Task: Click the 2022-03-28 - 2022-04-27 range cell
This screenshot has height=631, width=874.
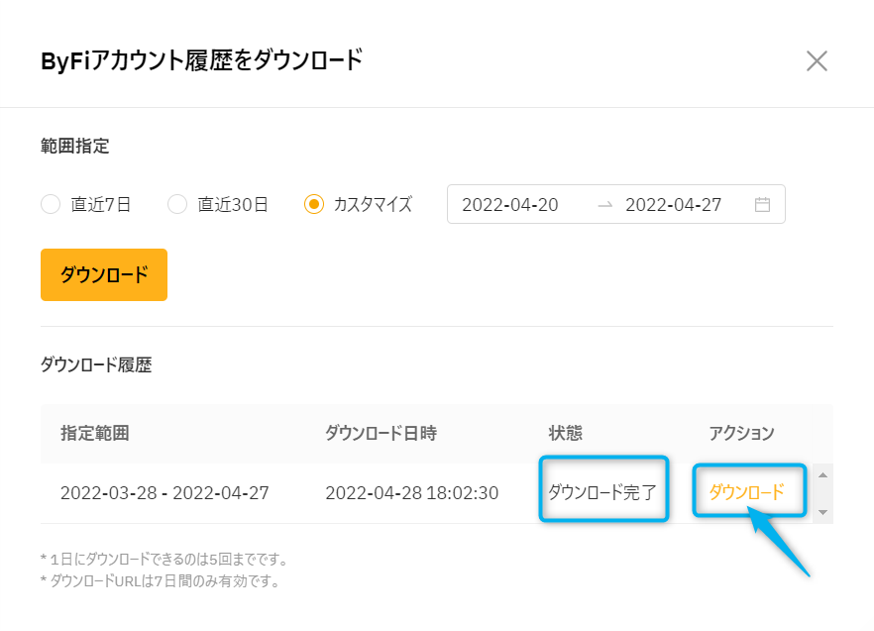Action: [x=164, y=493]
